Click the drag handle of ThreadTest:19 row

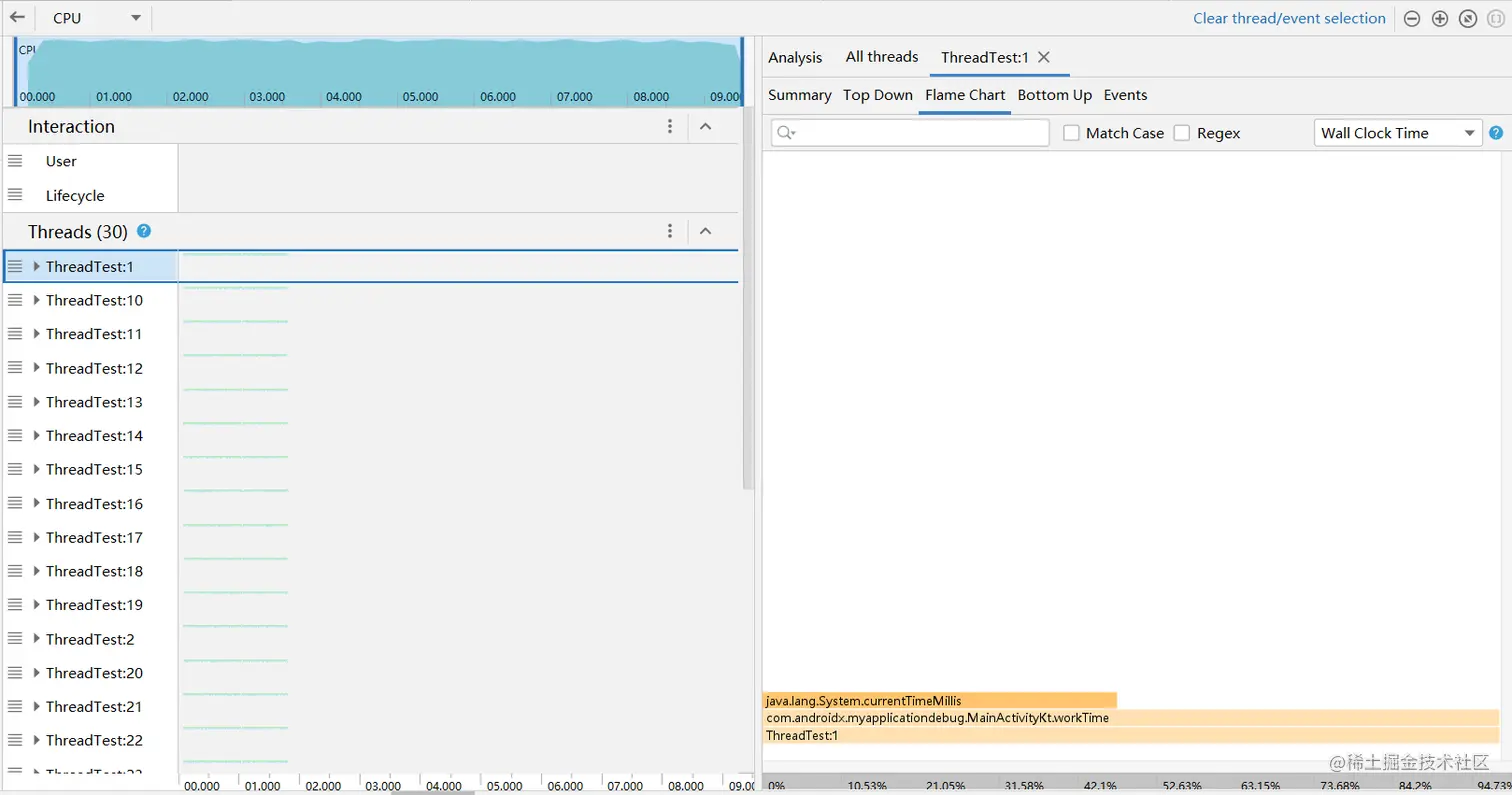pyautogui.click(x=15, y=604)
